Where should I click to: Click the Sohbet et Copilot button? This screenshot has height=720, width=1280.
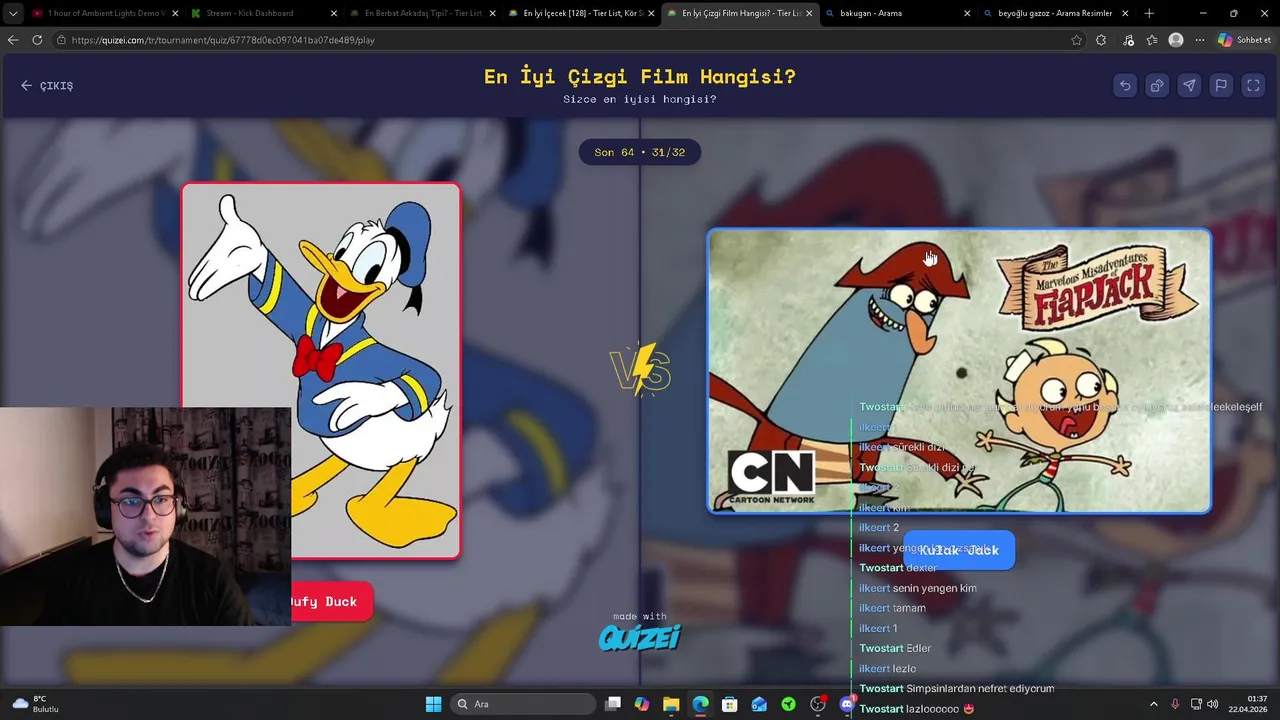[x=1245, y=40]
